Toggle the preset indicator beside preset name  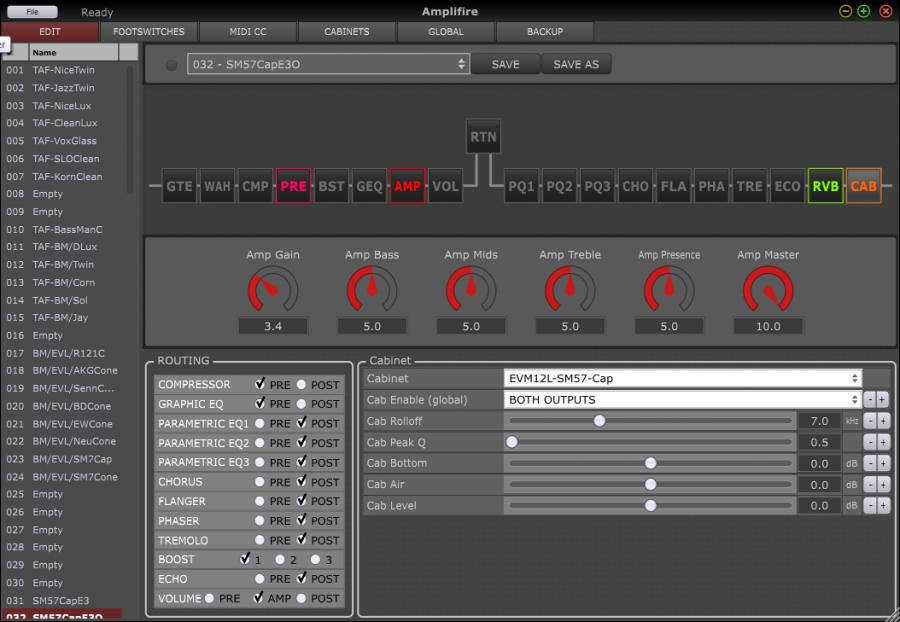[x=171, y=65]
